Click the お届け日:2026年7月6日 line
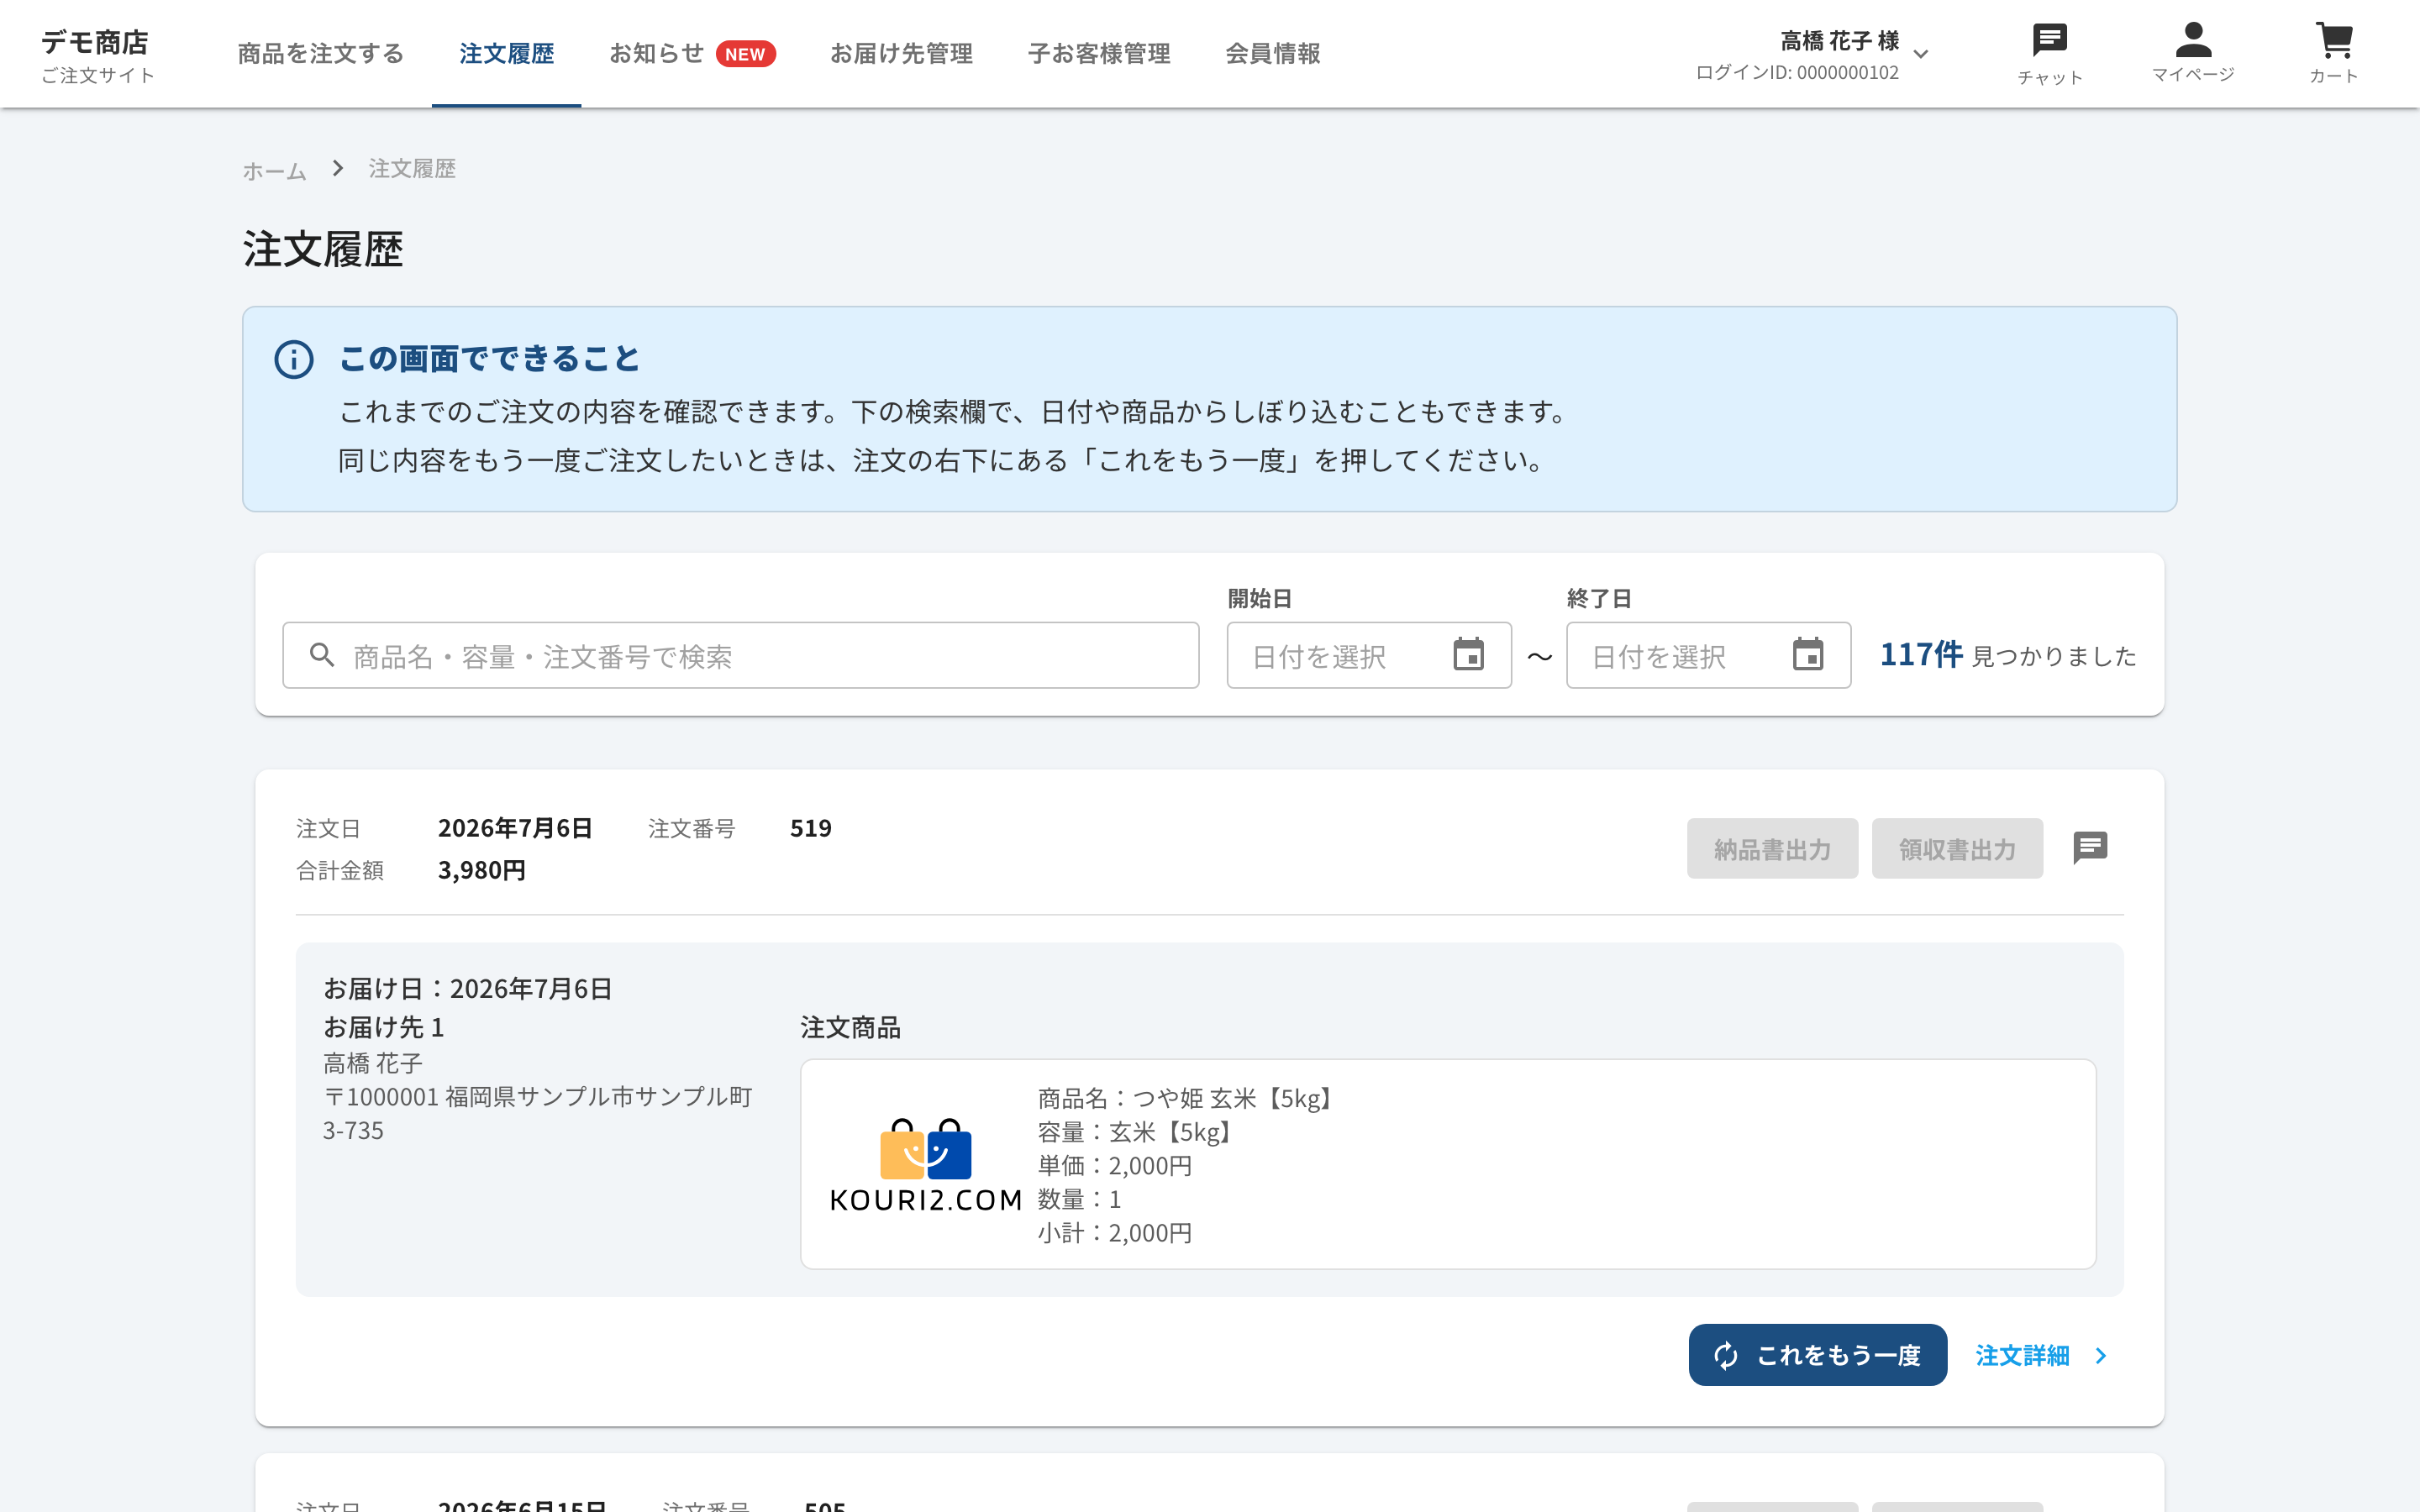The width and height of the screenshot is (2420, 1512). [x=467, y=988]
